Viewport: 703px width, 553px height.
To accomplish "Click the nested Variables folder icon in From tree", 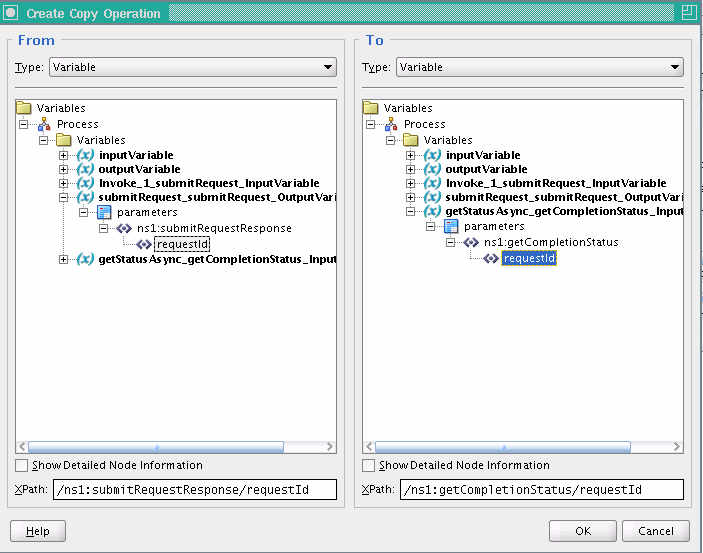I will (x=64, y=140).
